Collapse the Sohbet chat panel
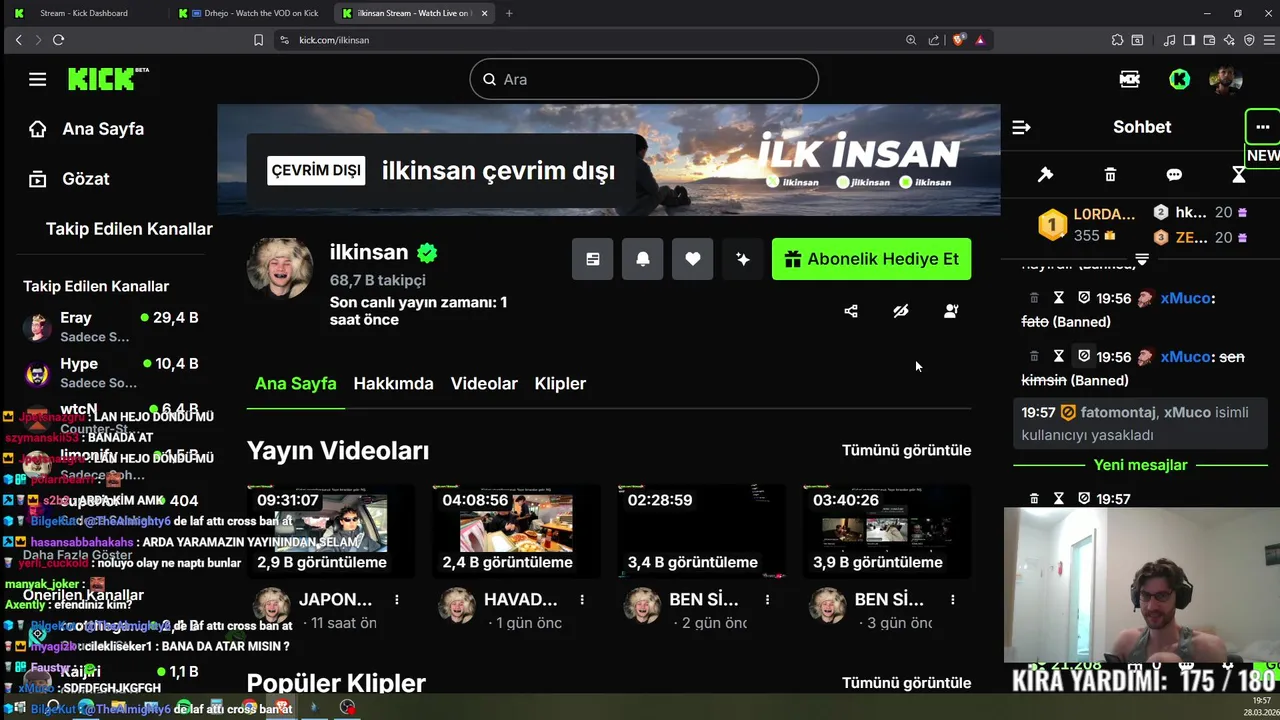This screenshot has width=1280, height=720. [x=1021, y=127]
